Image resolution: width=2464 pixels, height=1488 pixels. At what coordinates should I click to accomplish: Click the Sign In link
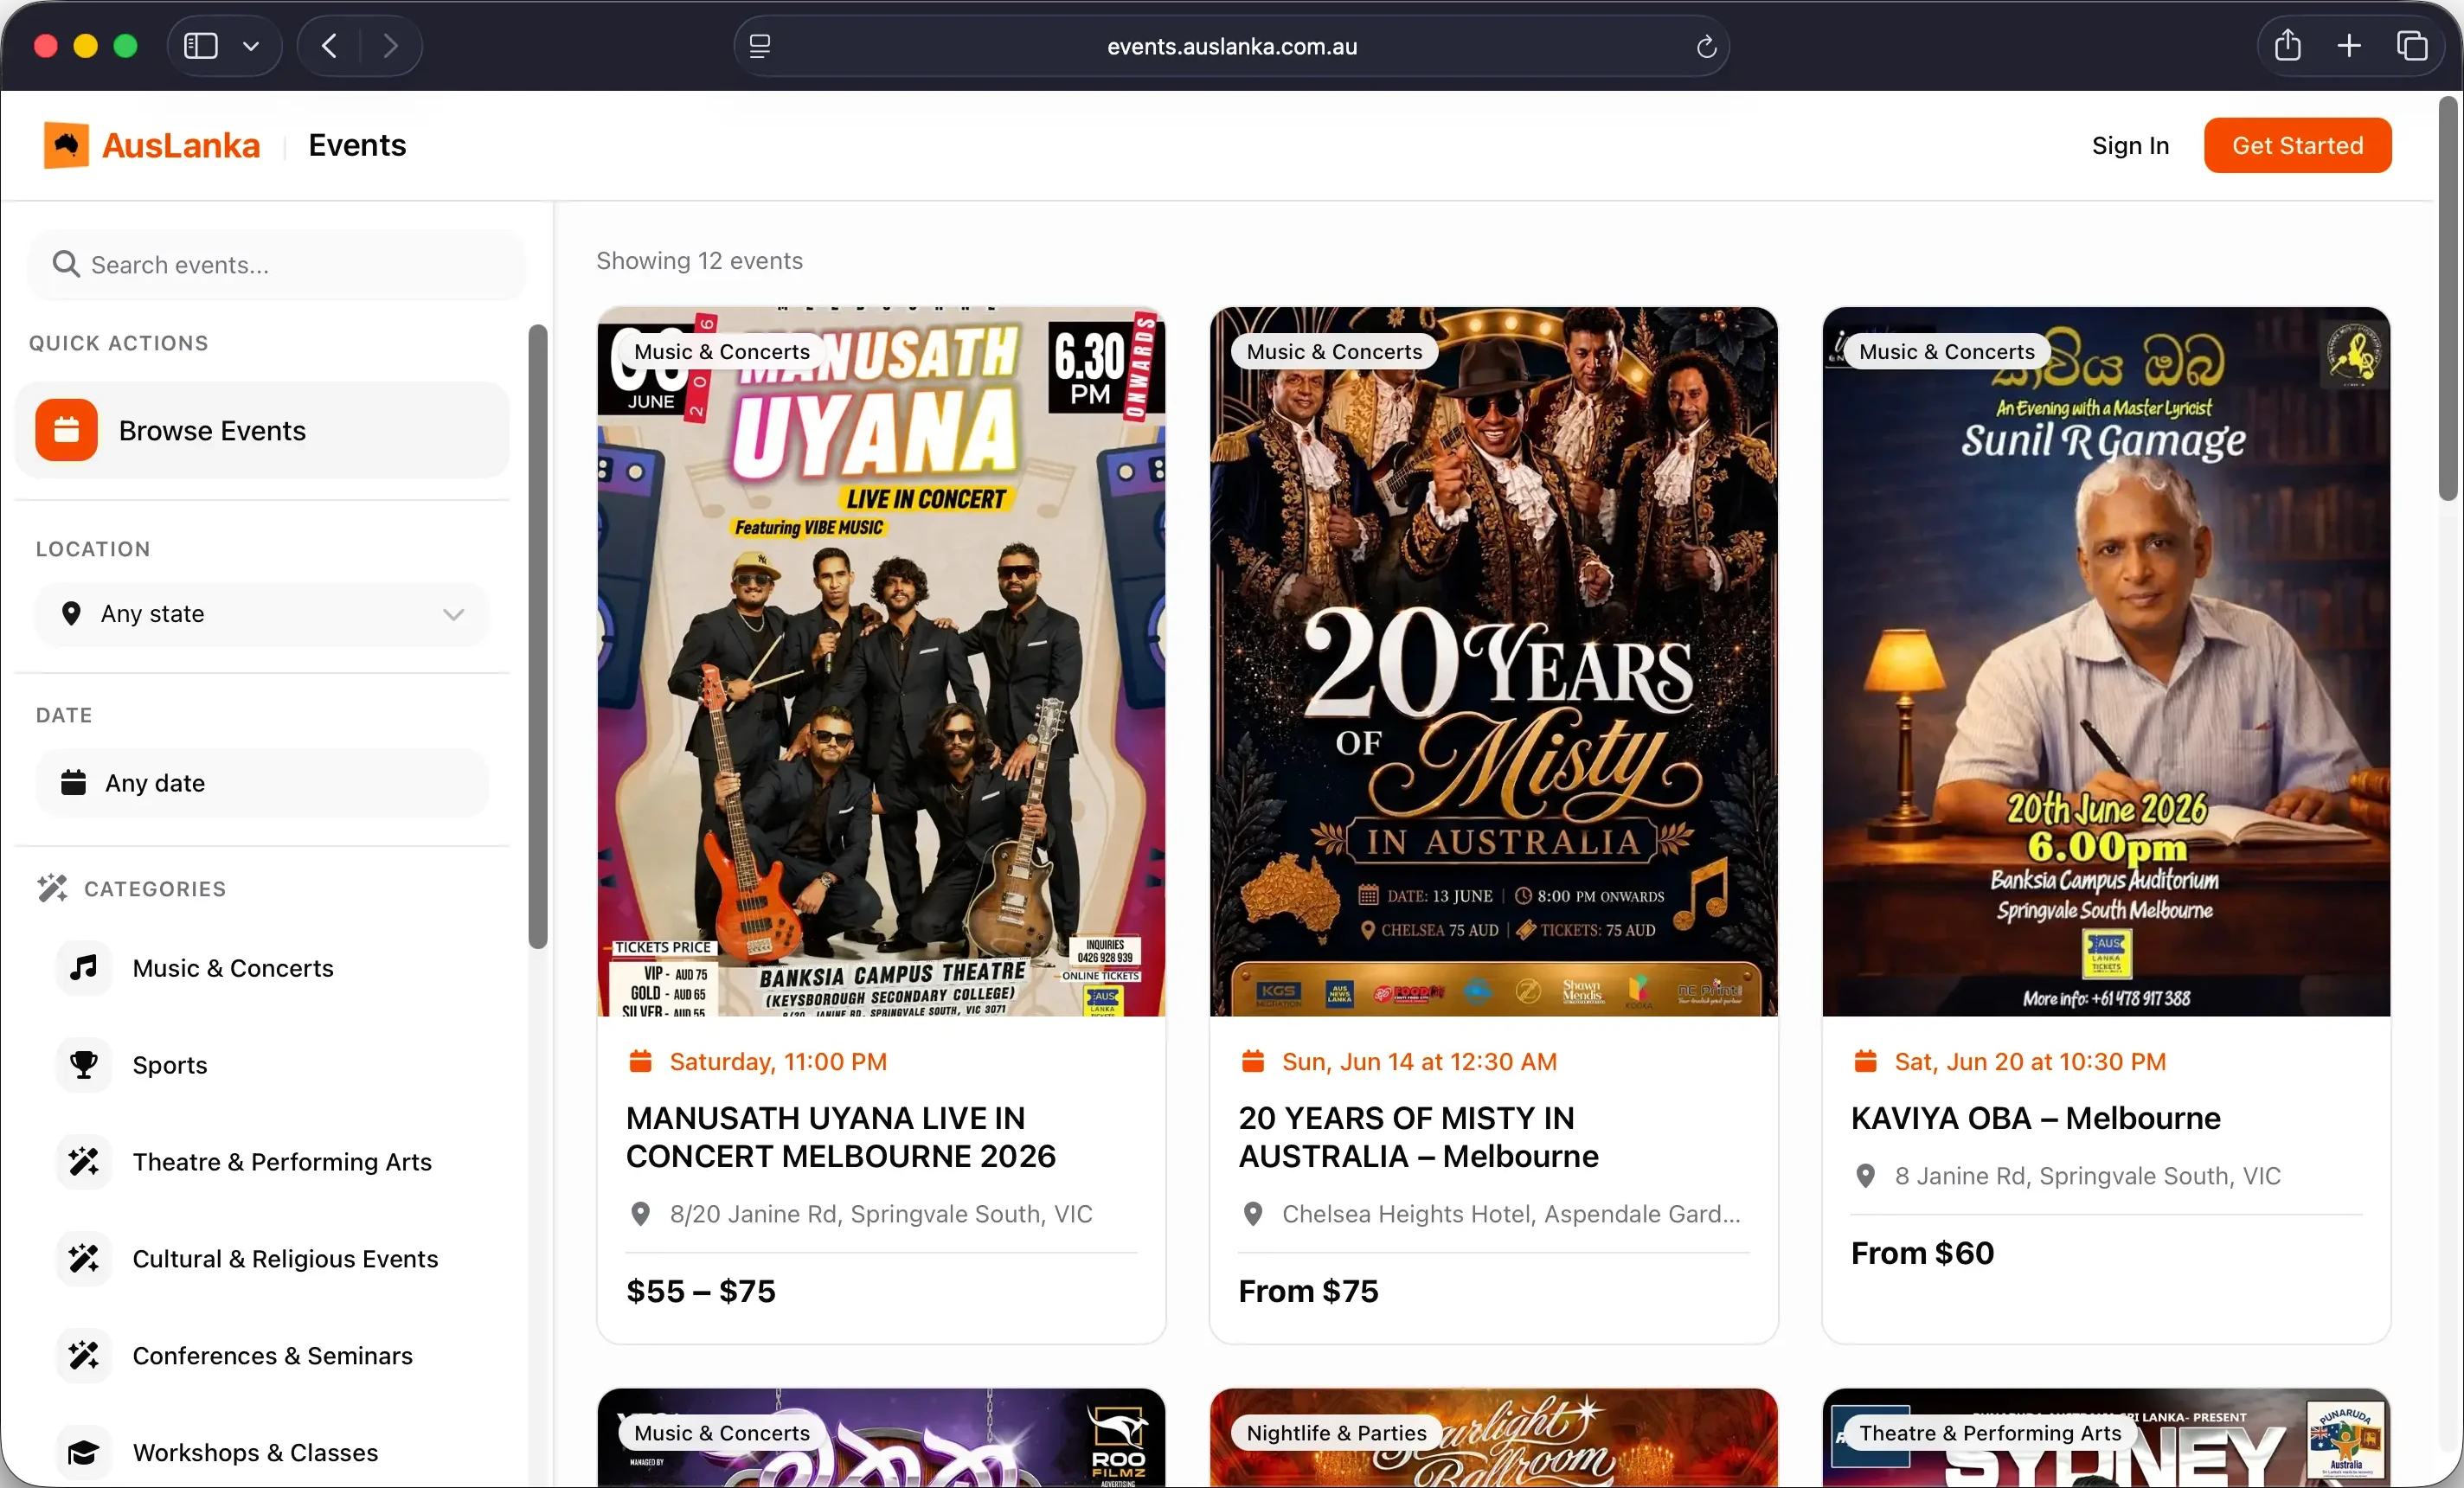2130,145
